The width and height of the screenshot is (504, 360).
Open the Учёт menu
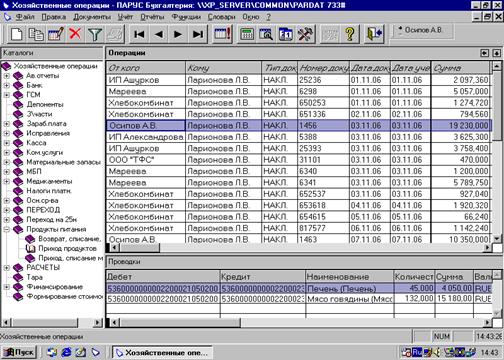125,17
